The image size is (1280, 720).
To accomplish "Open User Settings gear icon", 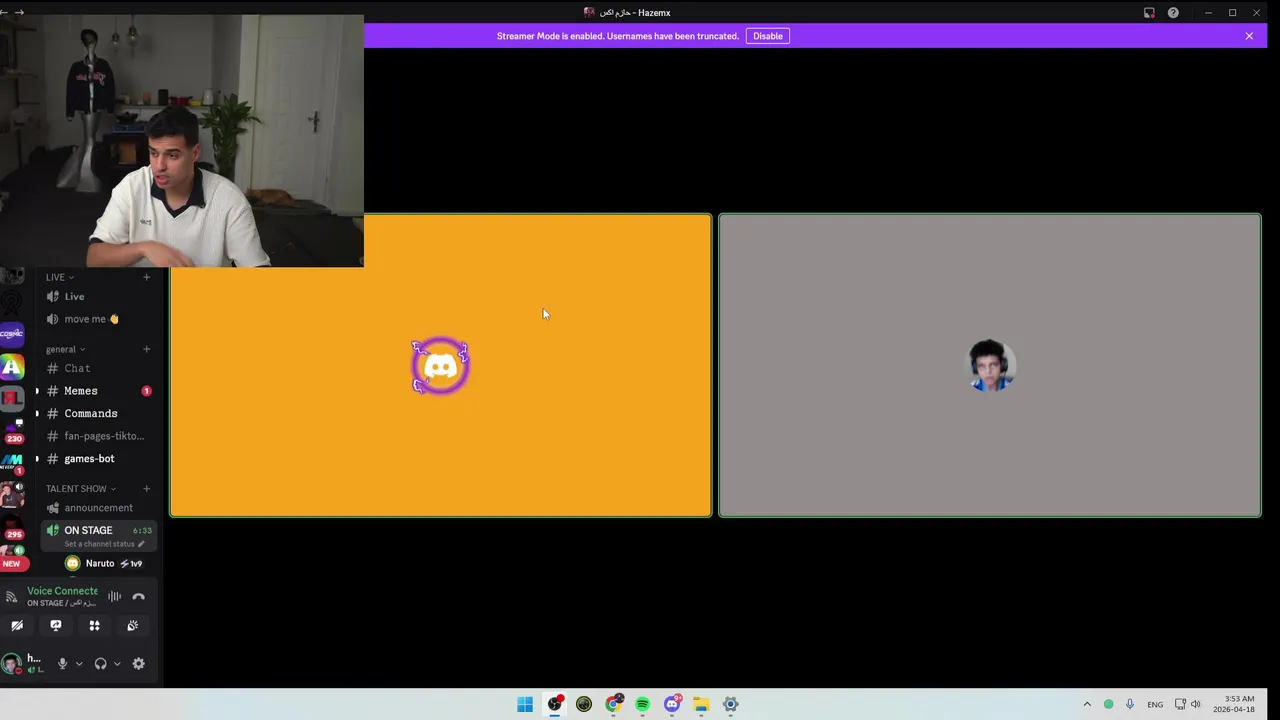I will pos(139,663).
